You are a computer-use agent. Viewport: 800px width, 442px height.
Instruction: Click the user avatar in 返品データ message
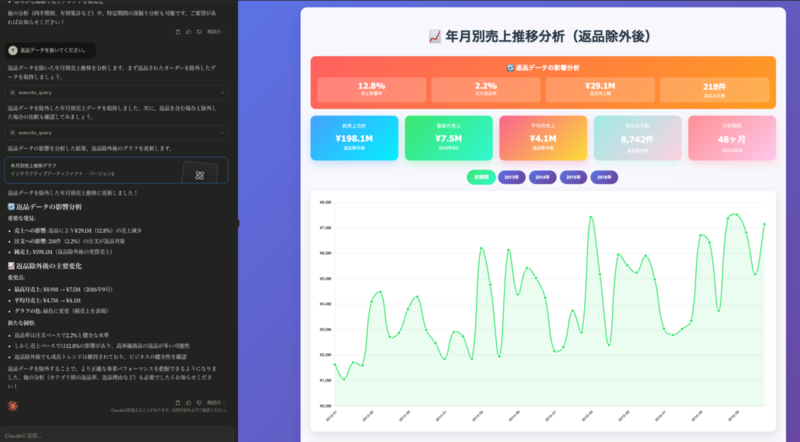click(x=13, y=51)
